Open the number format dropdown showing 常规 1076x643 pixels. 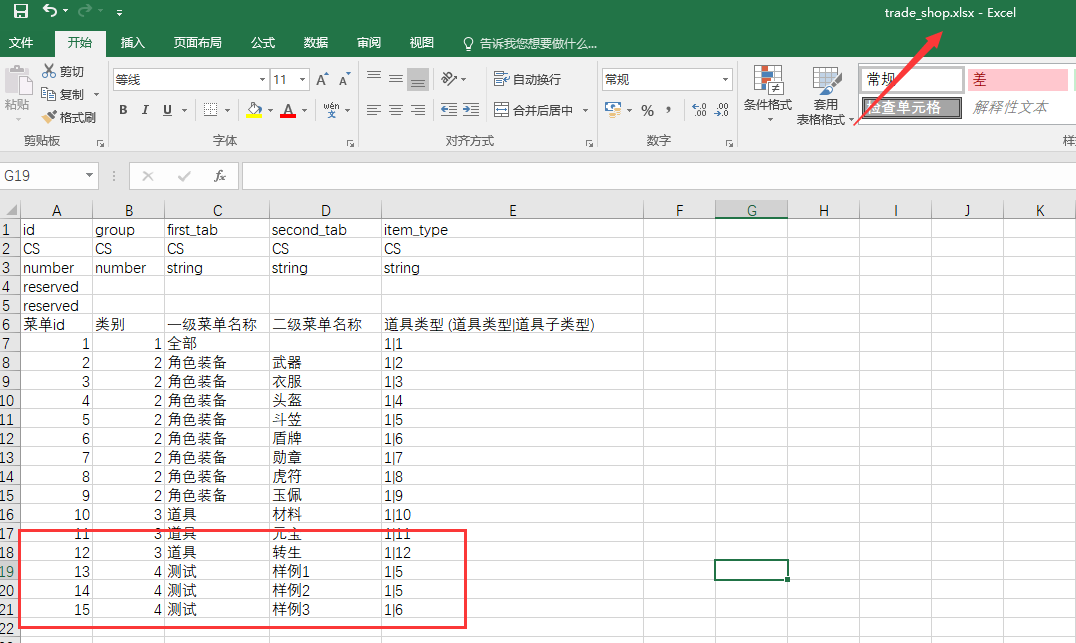[x=660, y=80]
